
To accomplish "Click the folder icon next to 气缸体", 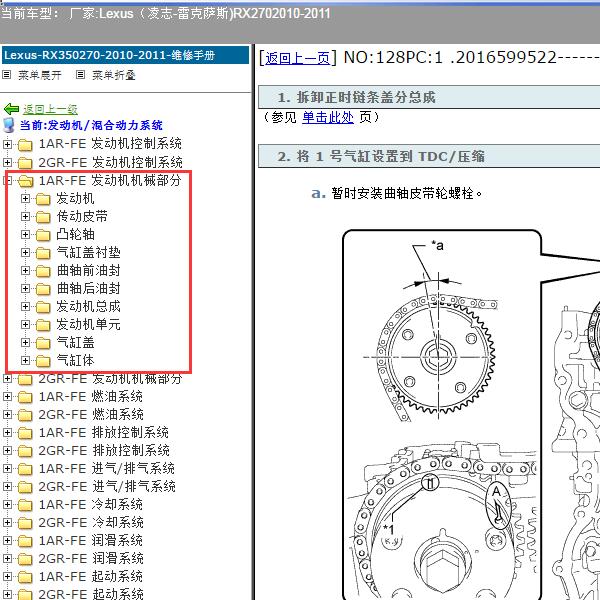I will [43, 360].
